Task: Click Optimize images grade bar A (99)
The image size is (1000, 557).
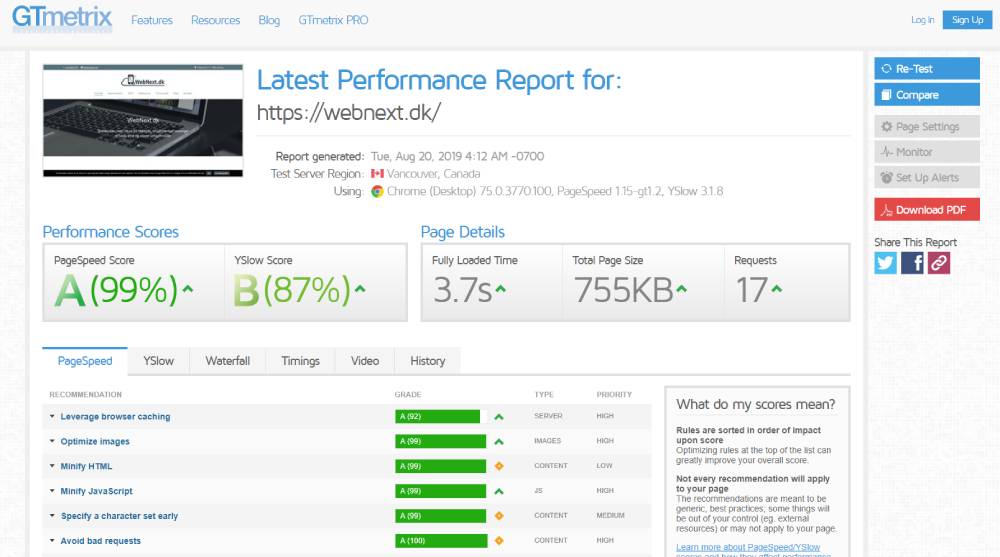Action: pos(441,442)
